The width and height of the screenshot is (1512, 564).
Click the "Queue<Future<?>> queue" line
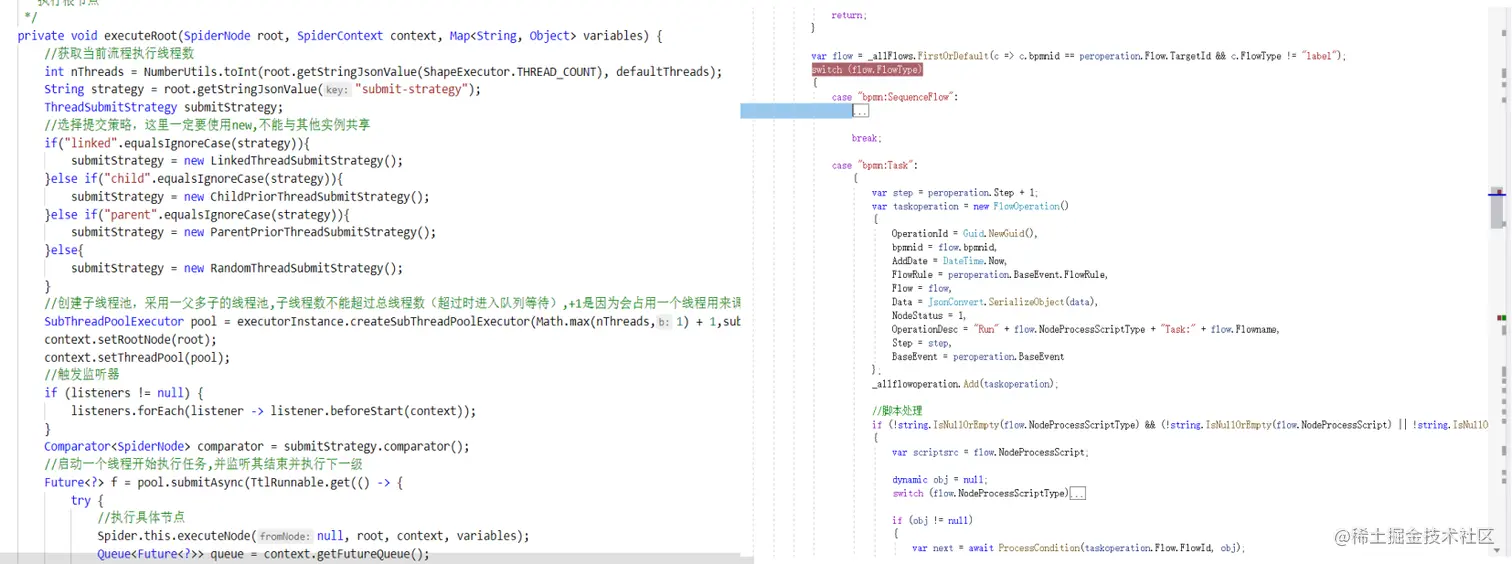[263, 554]
